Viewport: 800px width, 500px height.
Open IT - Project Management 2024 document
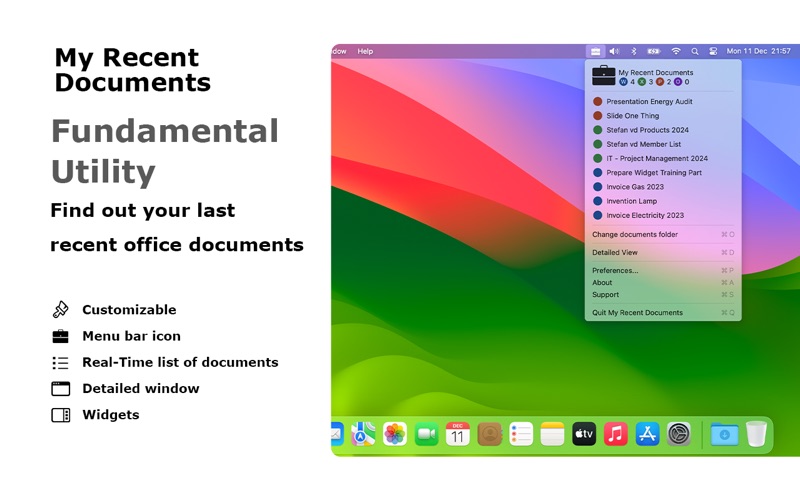point(663,159)
